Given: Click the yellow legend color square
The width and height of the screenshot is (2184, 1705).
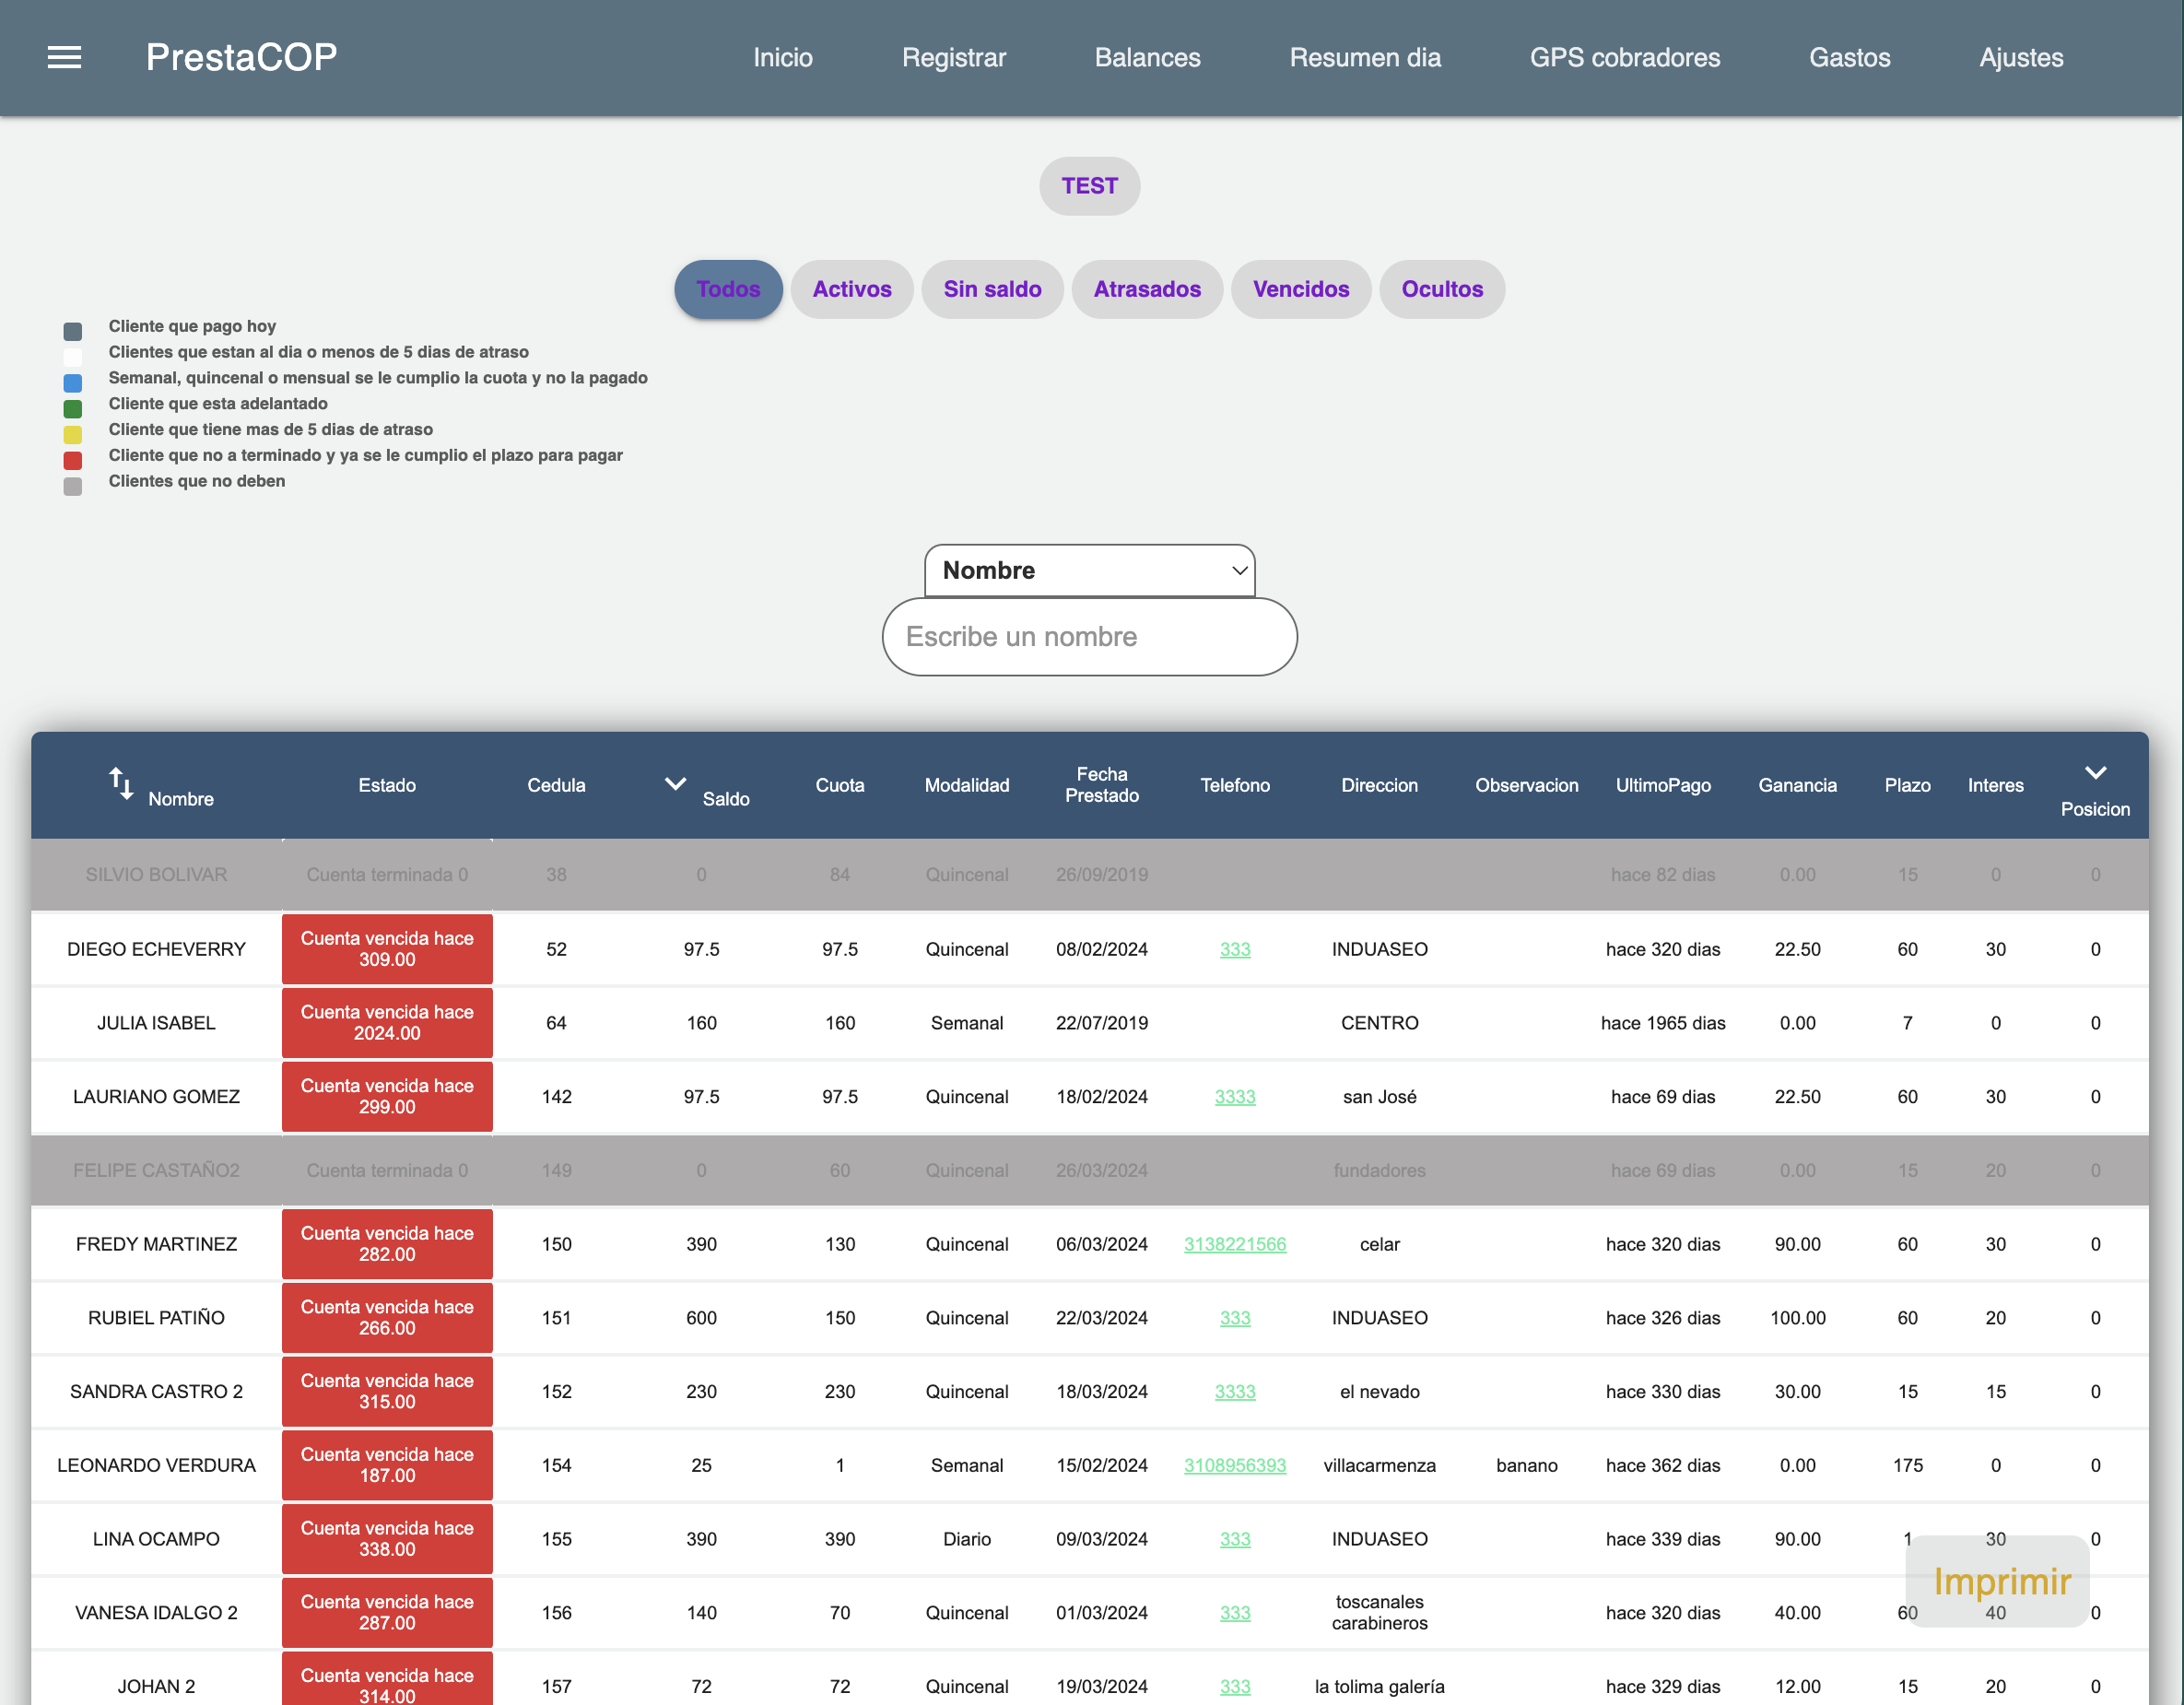Looking at the screenshot, I should (73, 434).
